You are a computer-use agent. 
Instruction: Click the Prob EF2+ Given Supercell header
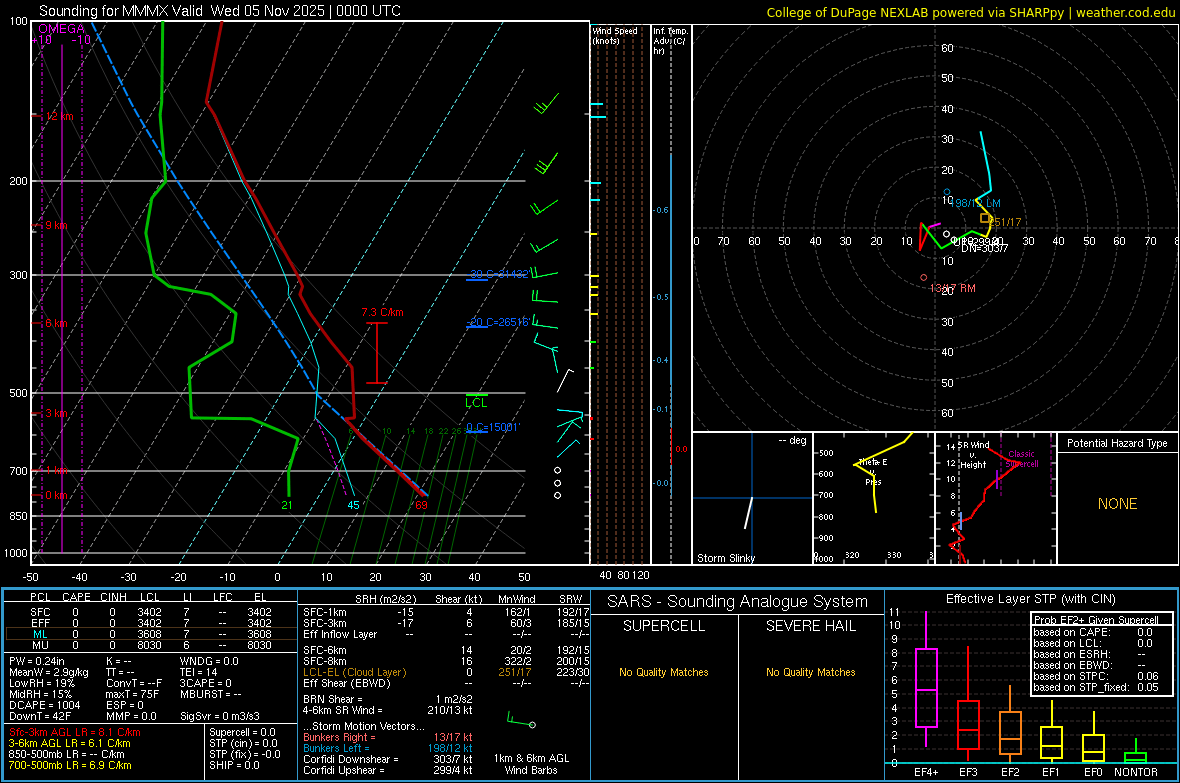1096,620
